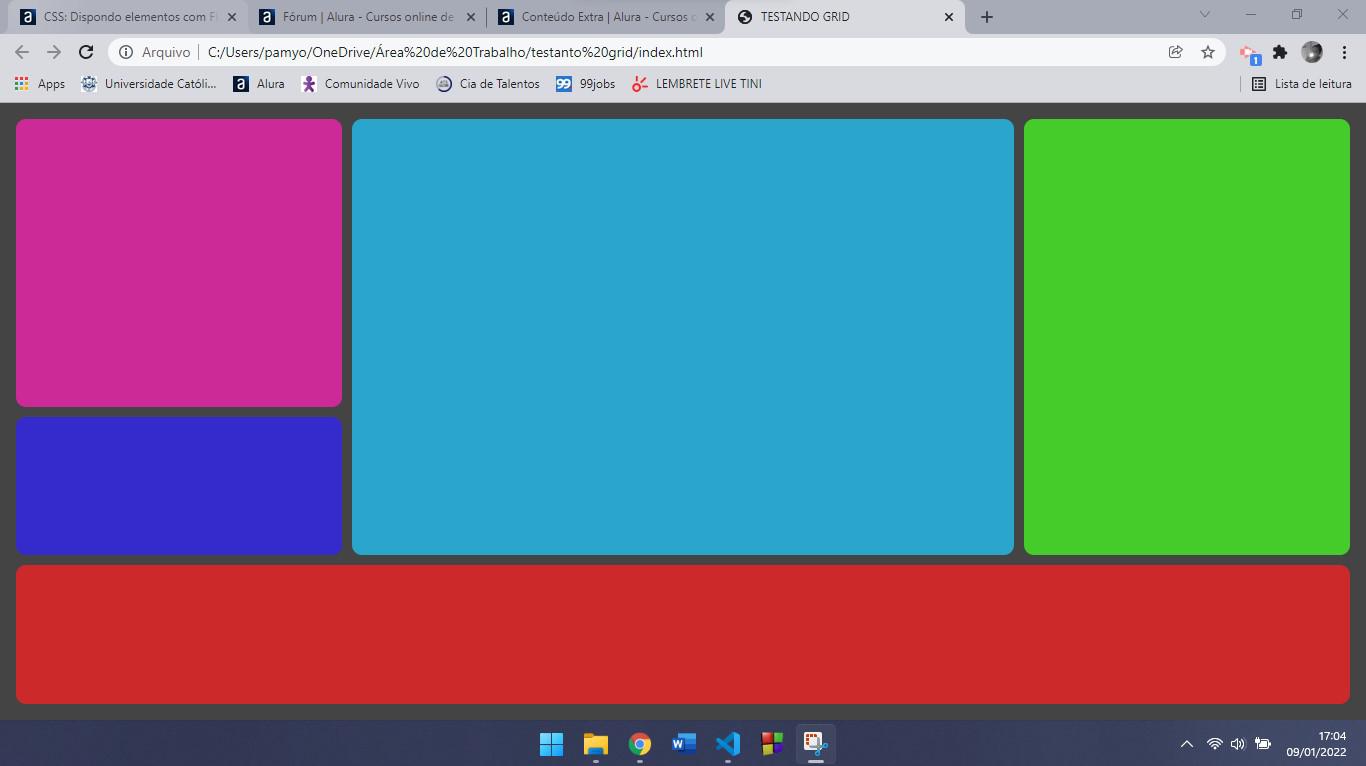This screenshot has width=1366, height=766.
Task: Open the Comunidade Vivo bookmark
Action: click(x=360, y=84)
